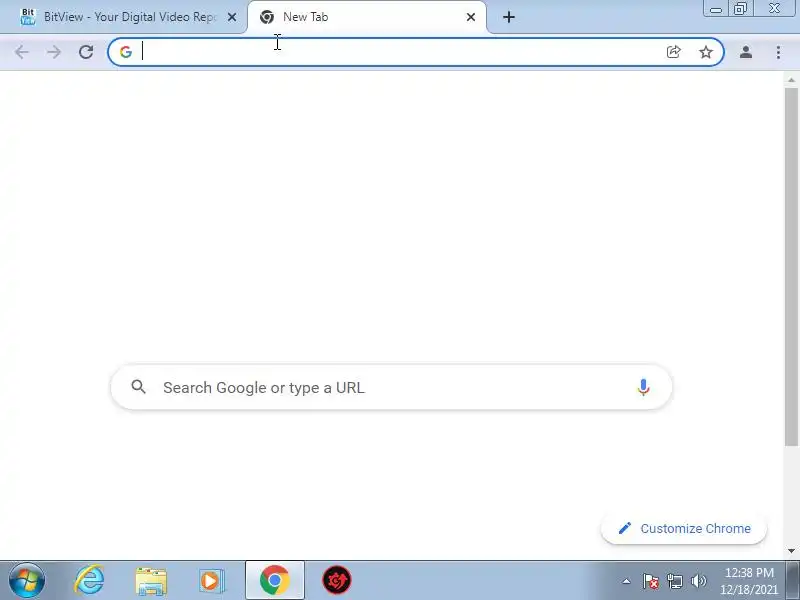800x600 pixels.
Task: Show hidden system tray icons arrow
Action: 627,581
